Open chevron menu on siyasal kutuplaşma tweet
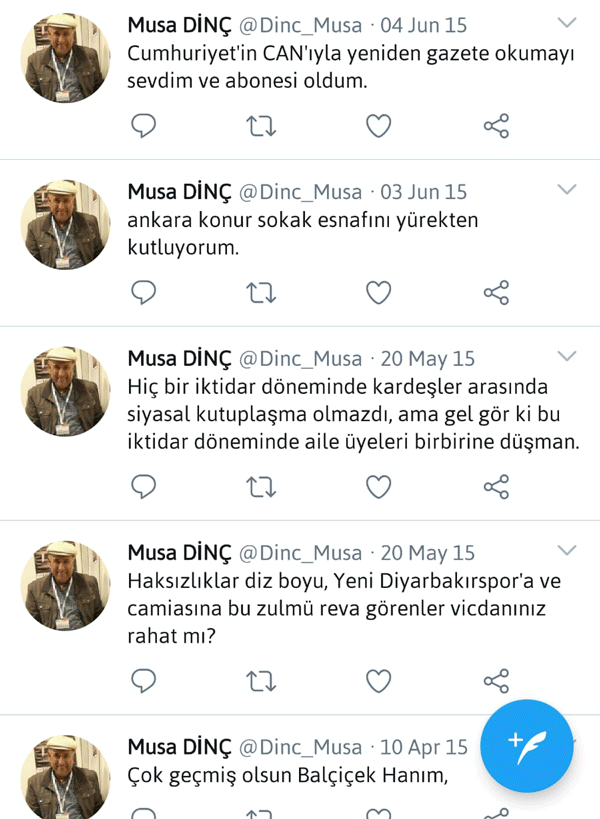This screenshot has width=600, height=819. [x=567, y=356]
